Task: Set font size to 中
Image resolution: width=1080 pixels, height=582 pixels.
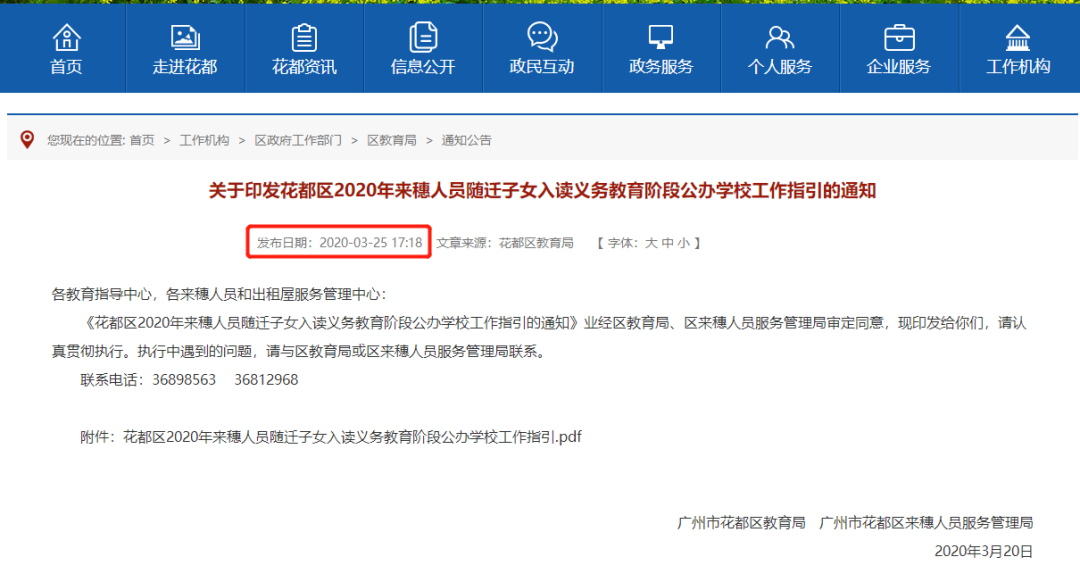Action: point(667,243)
